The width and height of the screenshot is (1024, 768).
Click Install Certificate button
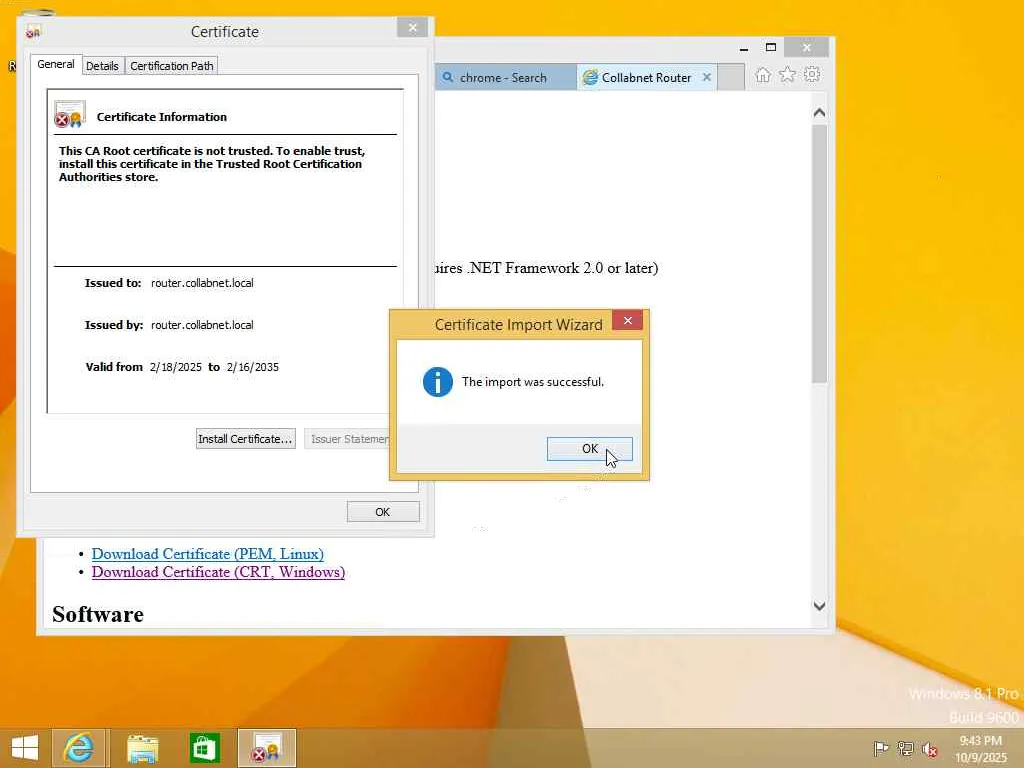(x=246, y=439)
